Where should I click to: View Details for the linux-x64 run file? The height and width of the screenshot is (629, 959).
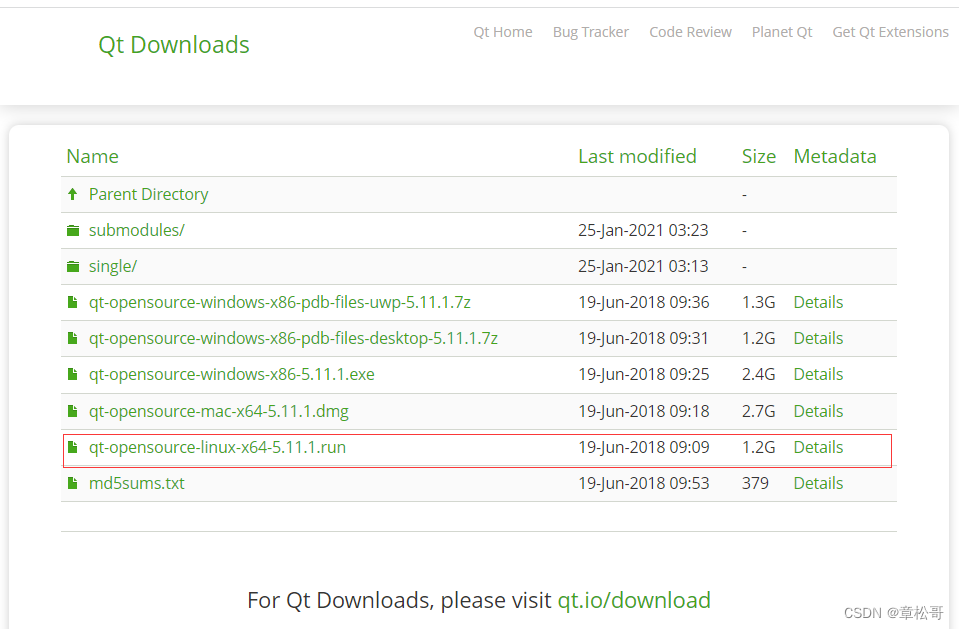[x=818, y=447]
